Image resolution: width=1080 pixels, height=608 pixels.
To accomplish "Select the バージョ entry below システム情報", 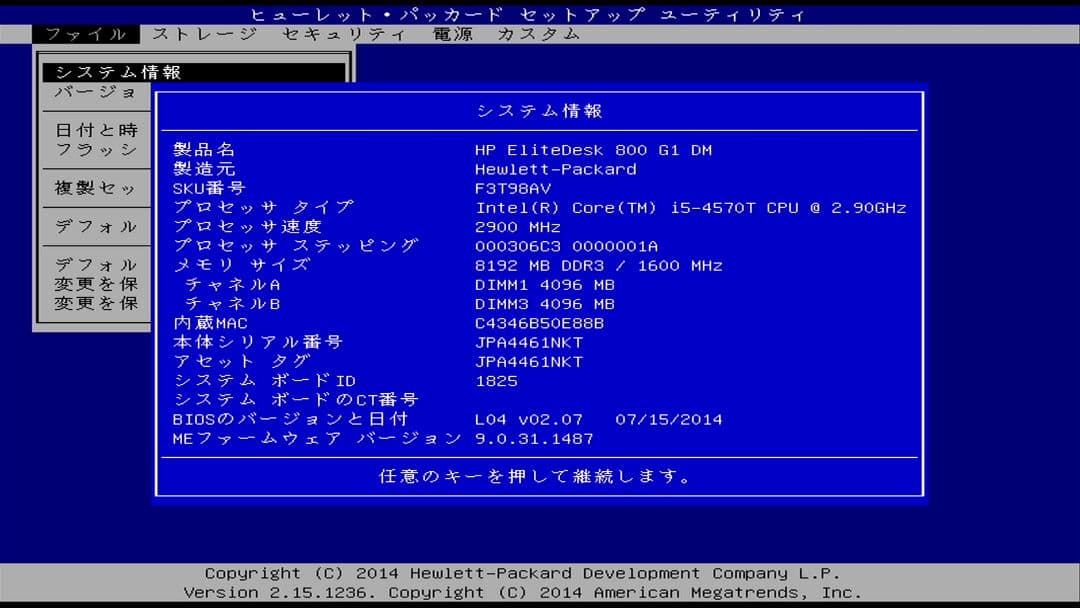I will pyautogui.click(x=95, y=92).
